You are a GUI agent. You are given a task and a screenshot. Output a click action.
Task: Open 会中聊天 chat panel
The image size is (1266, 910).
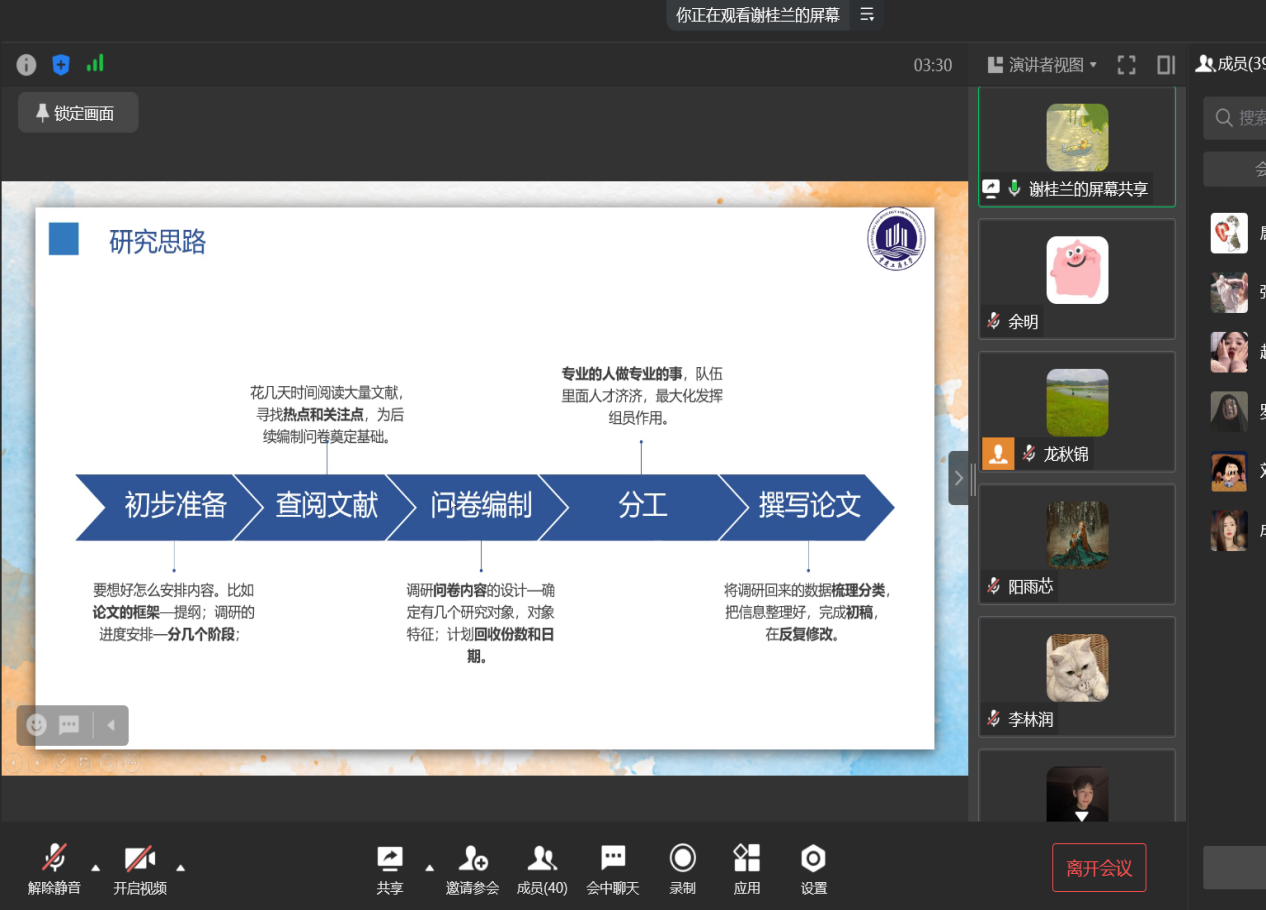pos(612,868)
